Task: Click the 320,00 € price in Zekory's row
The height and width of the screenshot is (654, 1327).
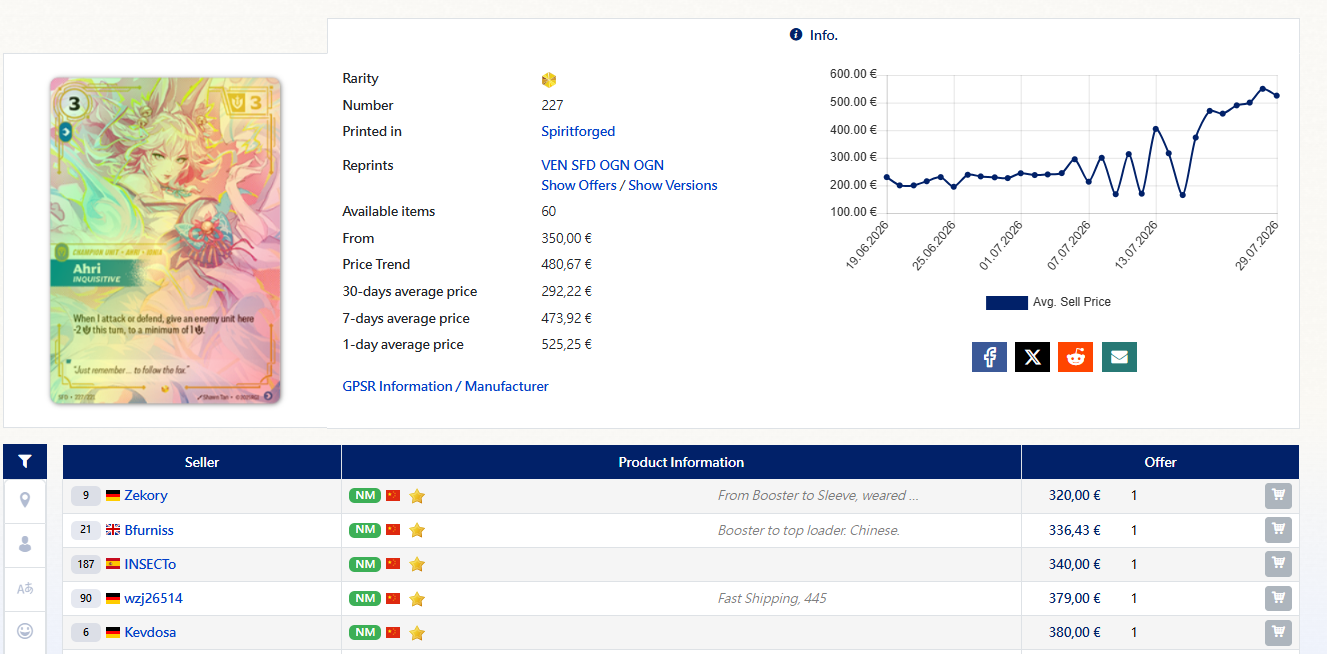Action: [1075, 496]
